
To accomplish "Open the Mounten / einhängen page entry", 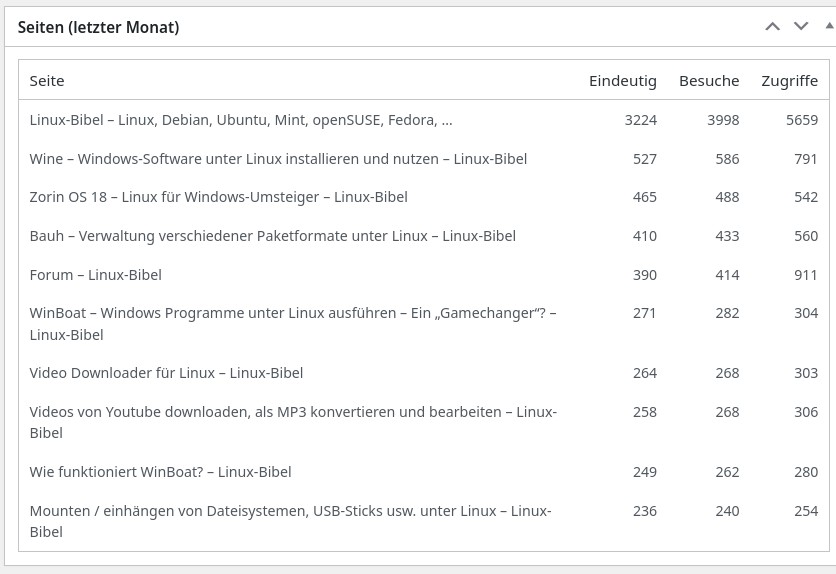I will coord(290,511).
